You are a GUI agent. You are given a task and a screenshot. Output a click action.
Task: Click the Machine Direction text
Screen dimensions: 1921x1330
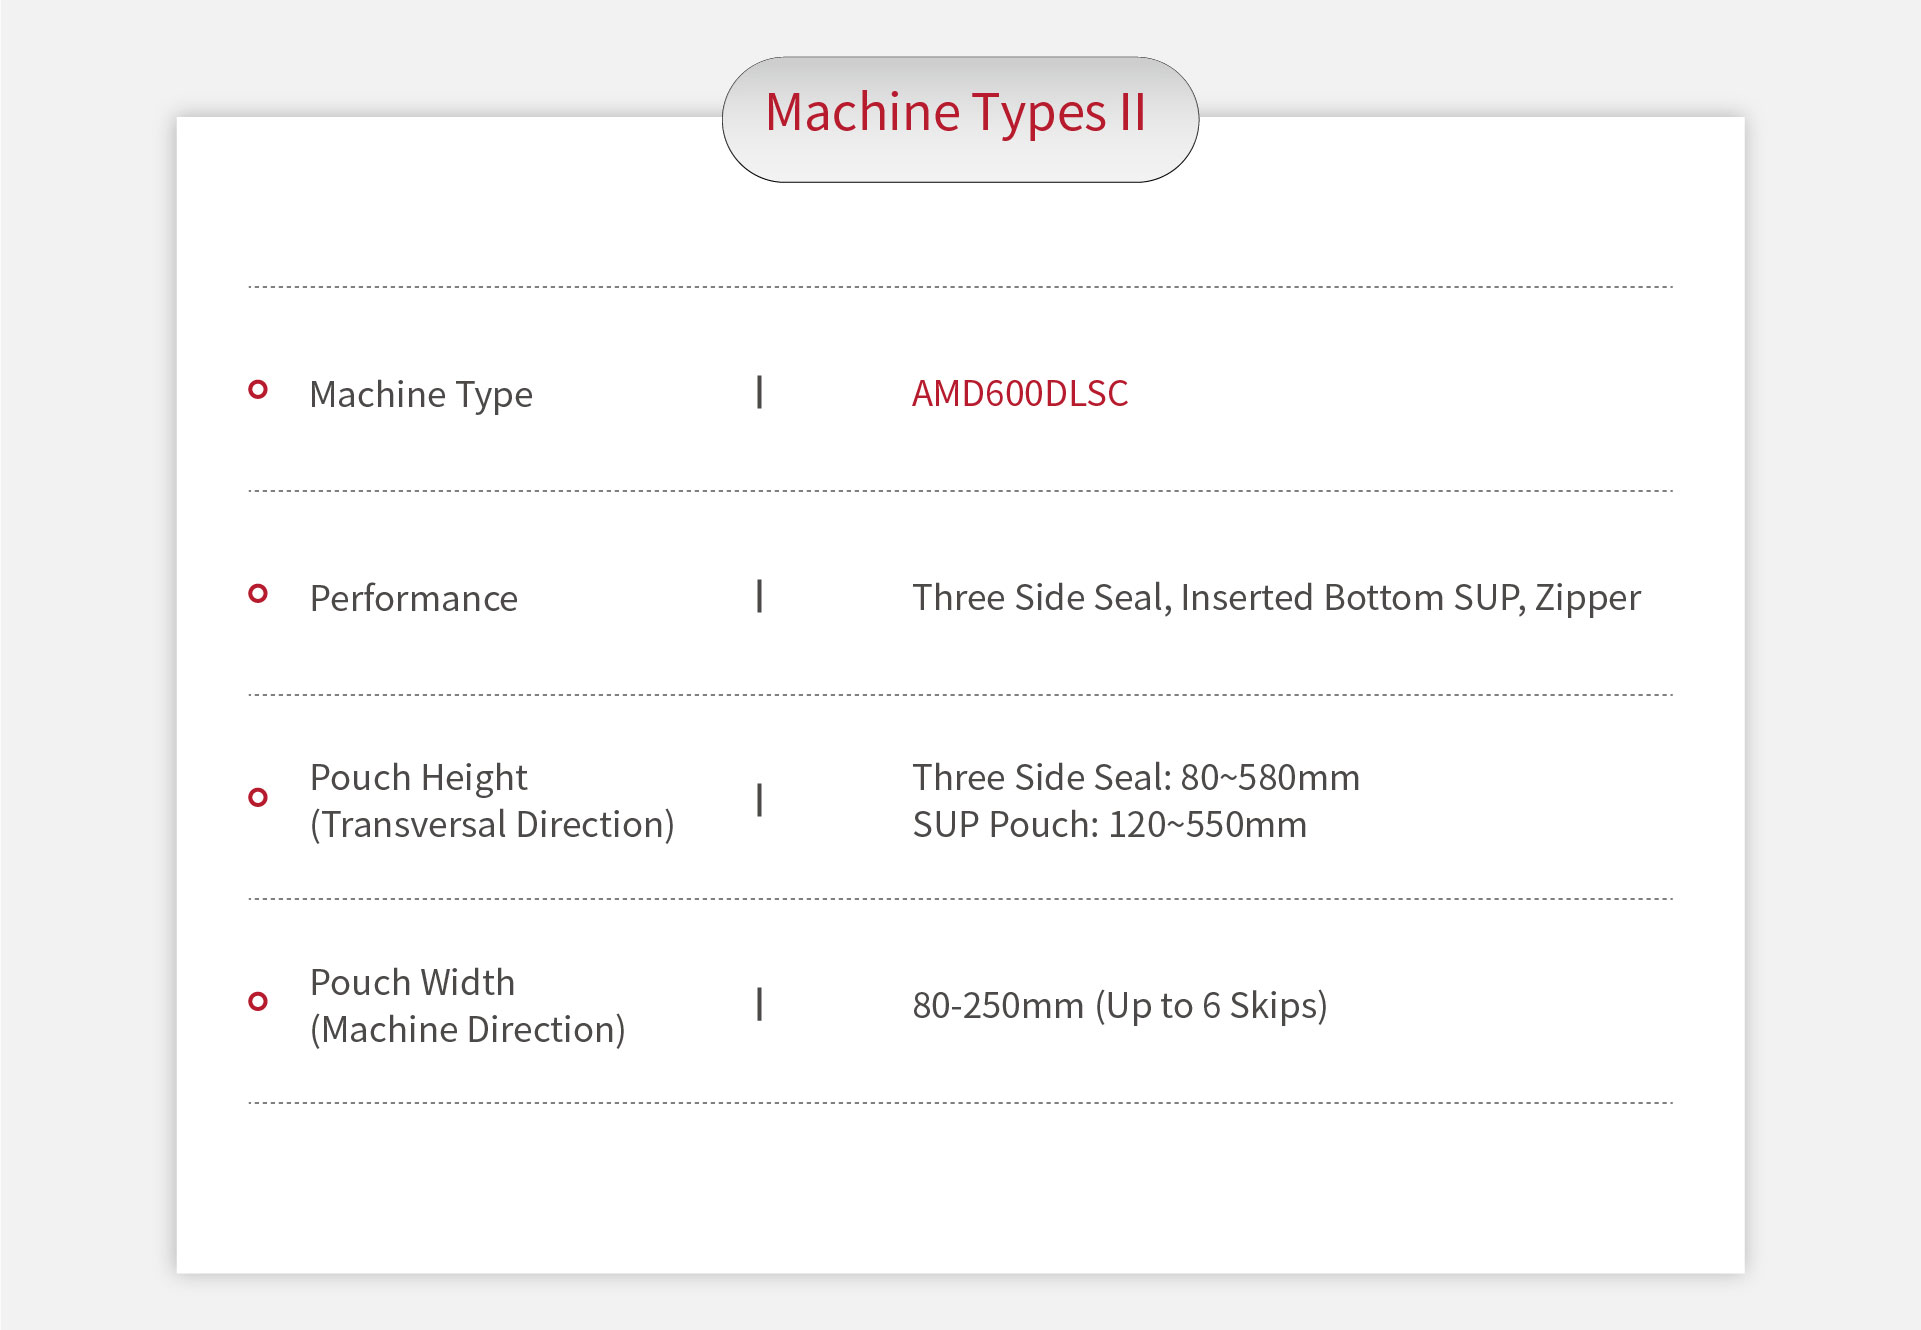pos(467,1029)
